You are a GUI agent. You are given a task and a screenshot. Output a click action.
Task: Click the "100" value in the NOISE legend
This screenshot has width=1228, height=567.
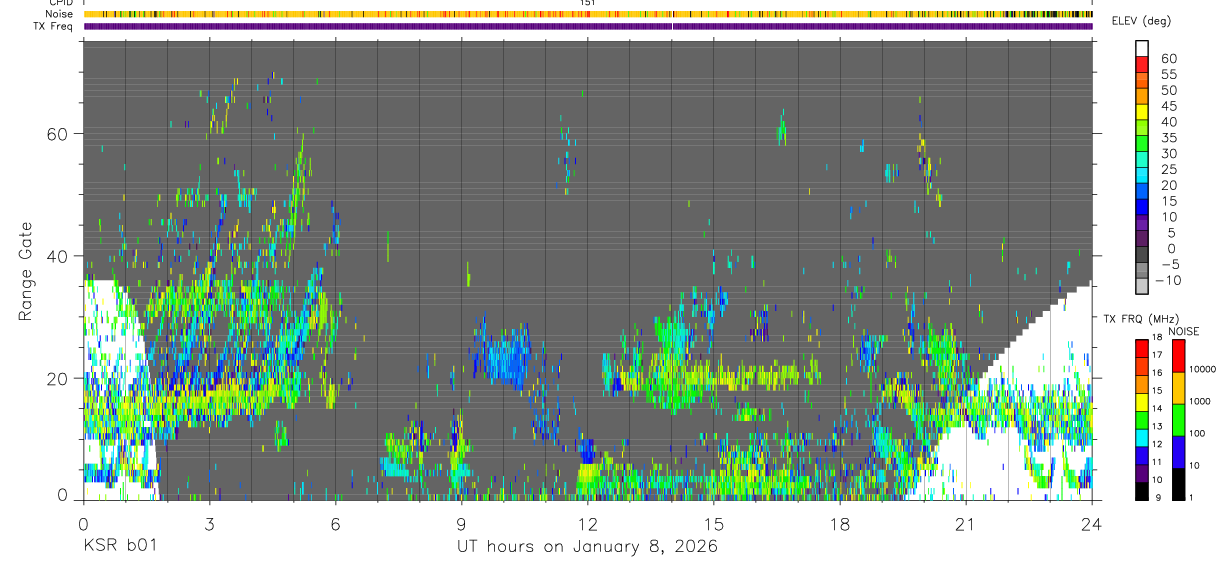(1197, 434)
